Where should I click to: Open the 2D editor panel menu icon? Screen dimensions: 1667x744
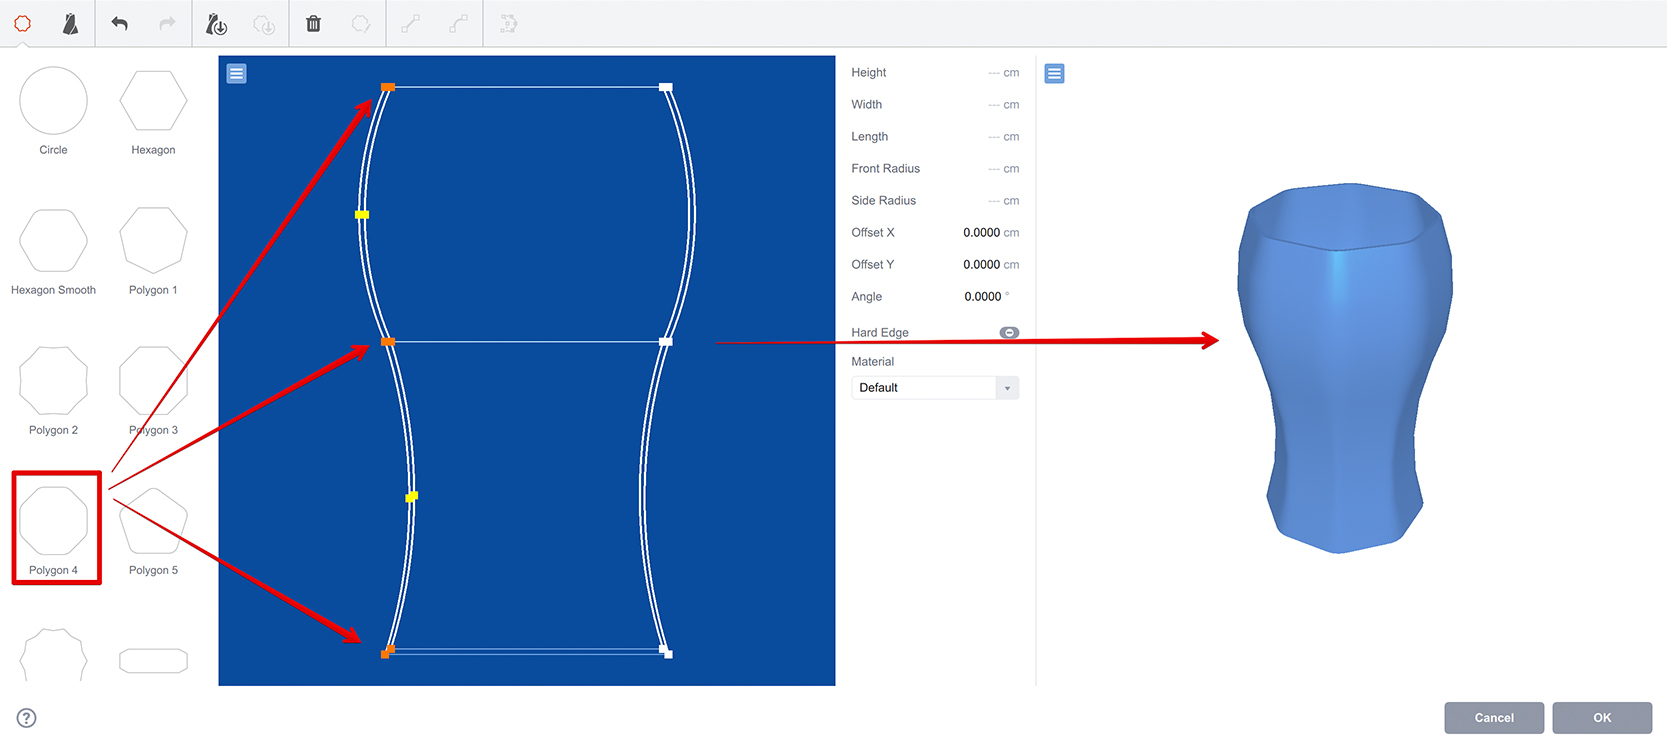pos(237,74)
